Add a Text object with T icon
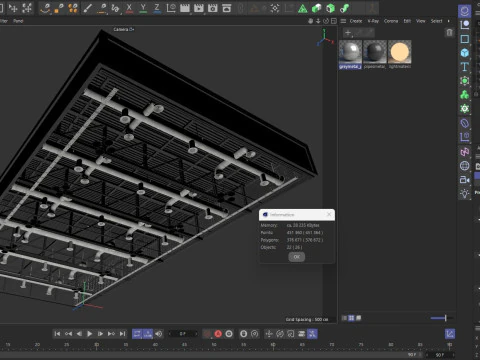Screen dimensions: 480x360 click(465, 67)
